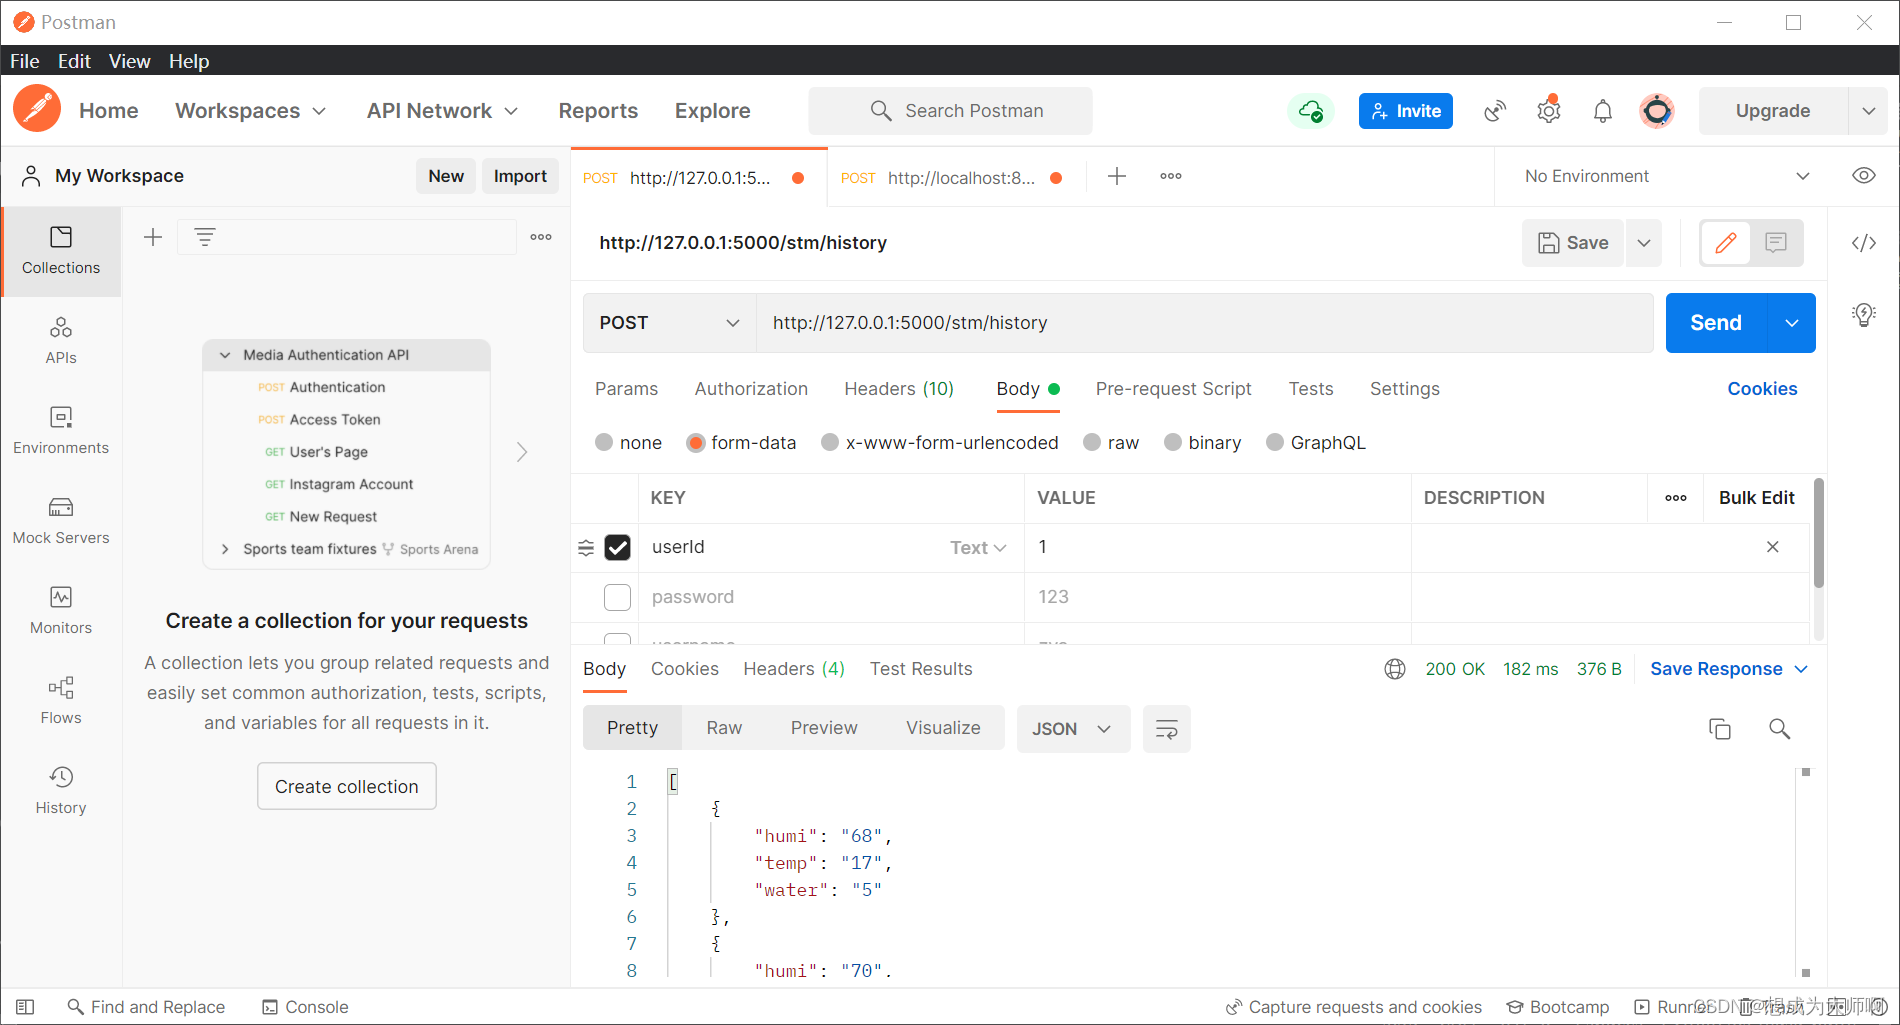Search within the response body
Image resolution: width=1900 pixels, height=1025 pixels.
pyautogui.click(x=1779, y=729)
